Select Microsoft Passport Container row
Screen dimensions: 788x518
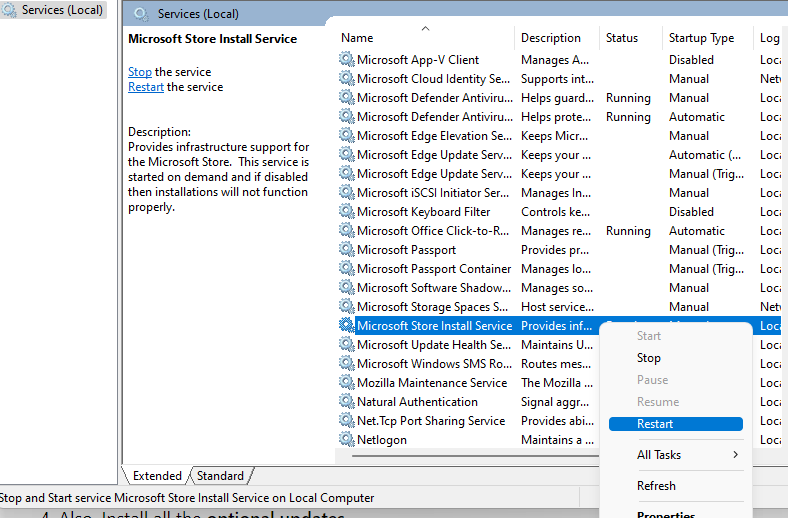click(x=558, y=268)
